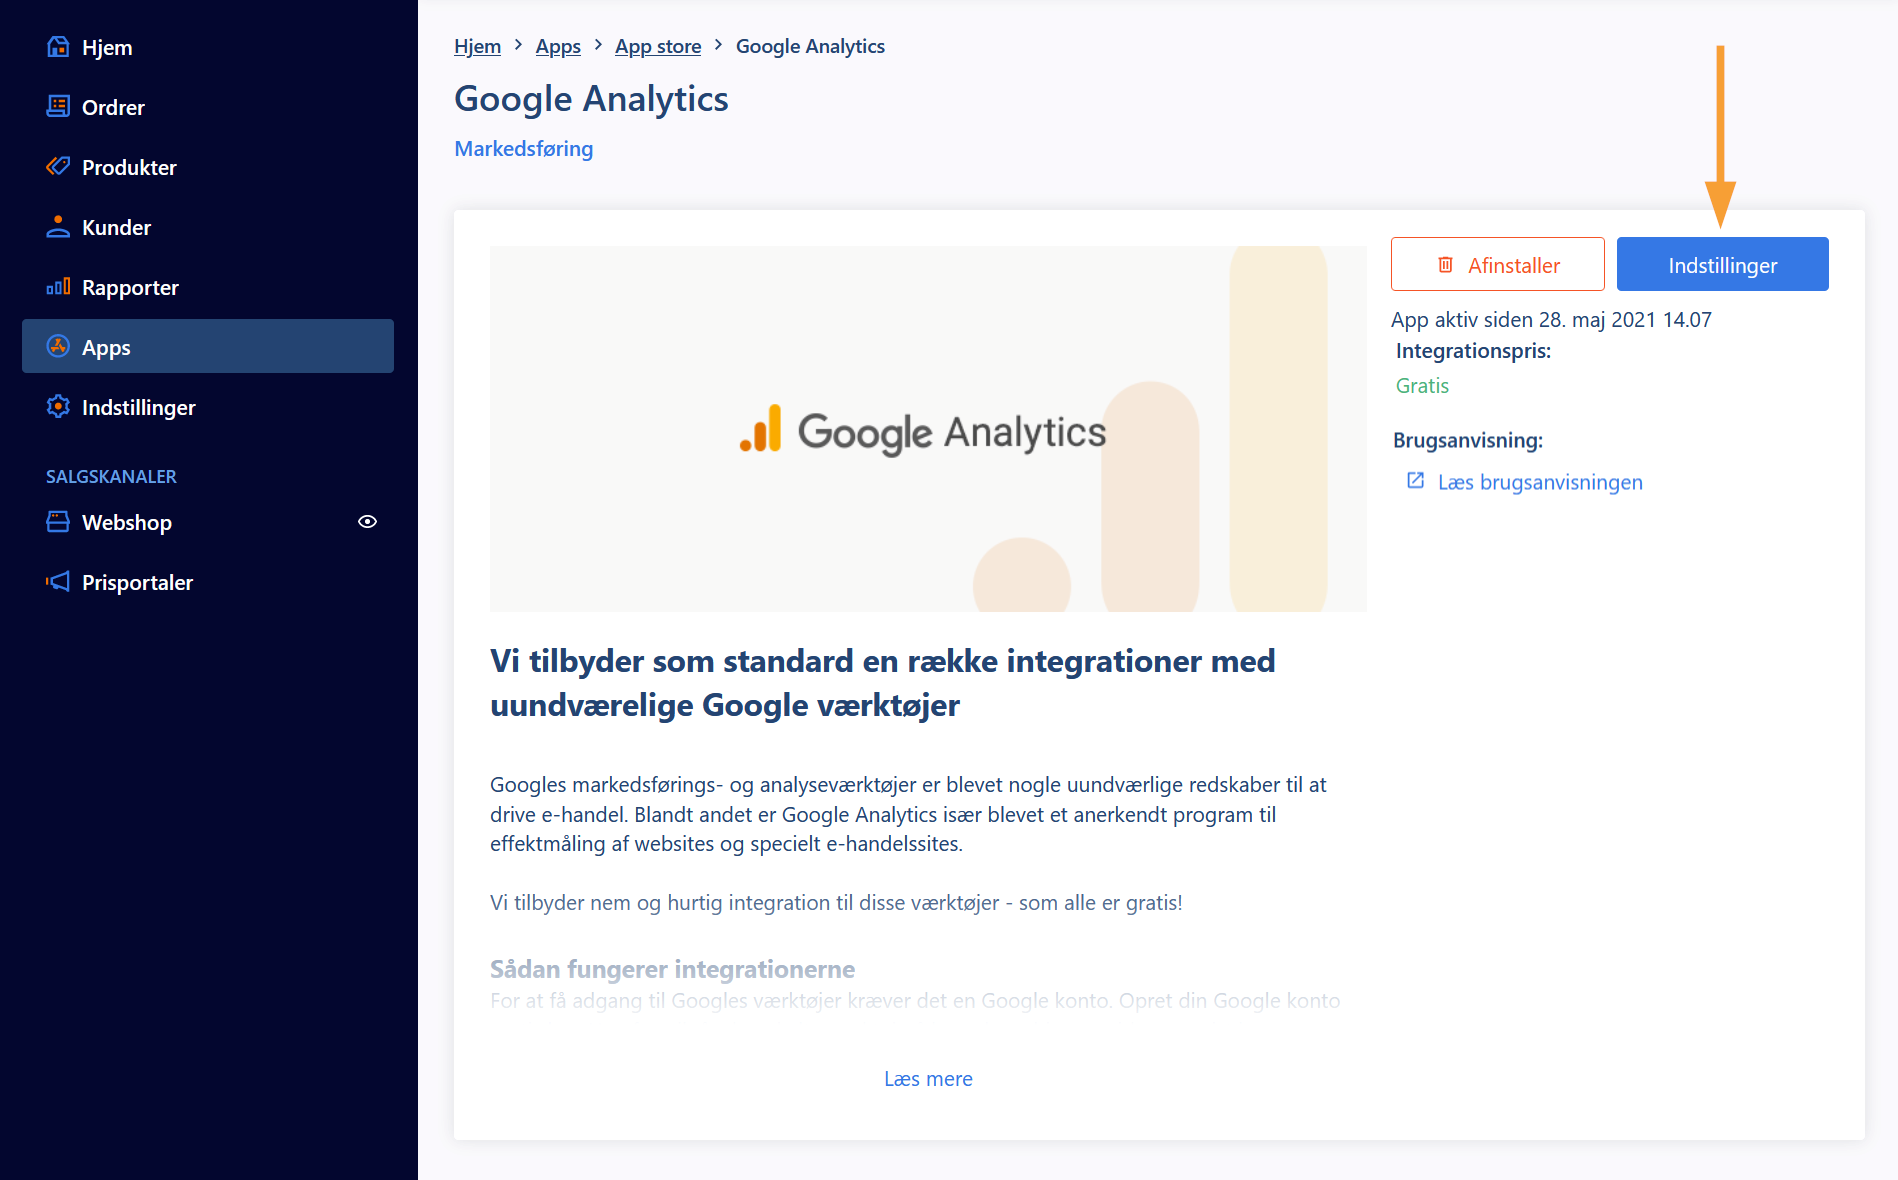Open the Læs brugsanvisningen link
Image resolution: width=1898 pixels, height=1180 pixels.
[x=1540, y=482]
